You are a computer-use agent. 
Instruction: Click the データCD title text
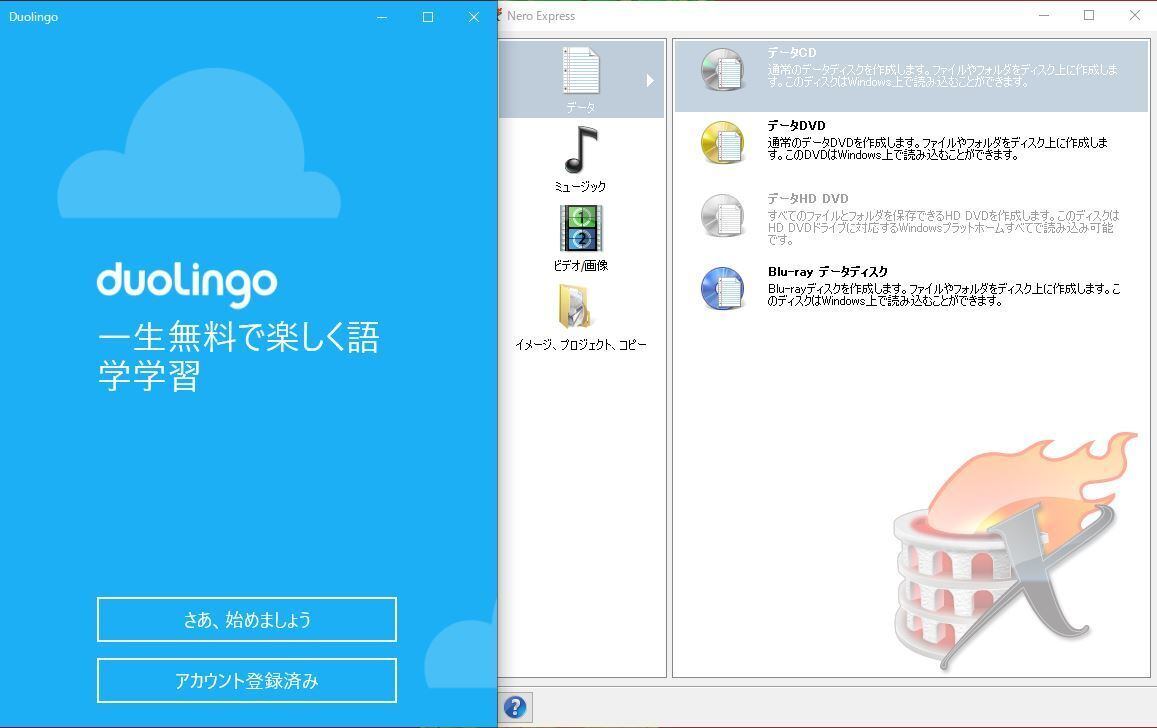tap(791, 52)
